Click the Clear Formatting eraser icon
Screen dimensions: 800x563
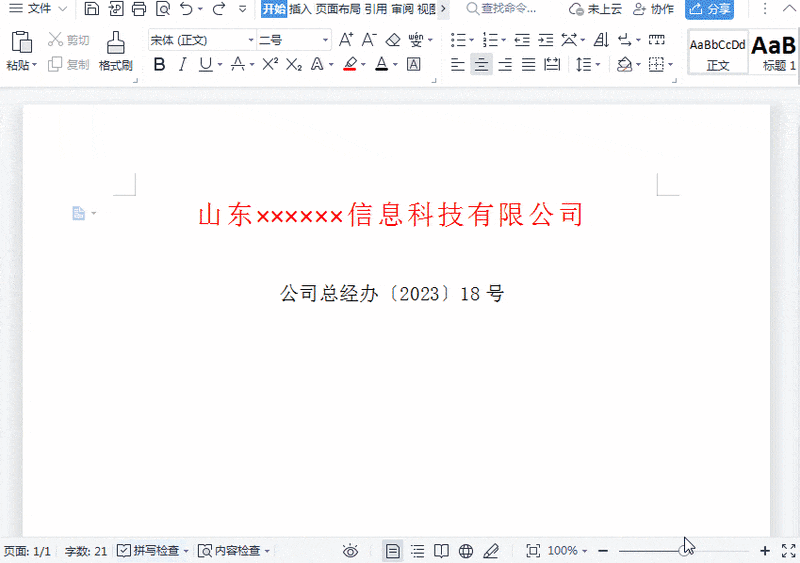coord(393,39)
